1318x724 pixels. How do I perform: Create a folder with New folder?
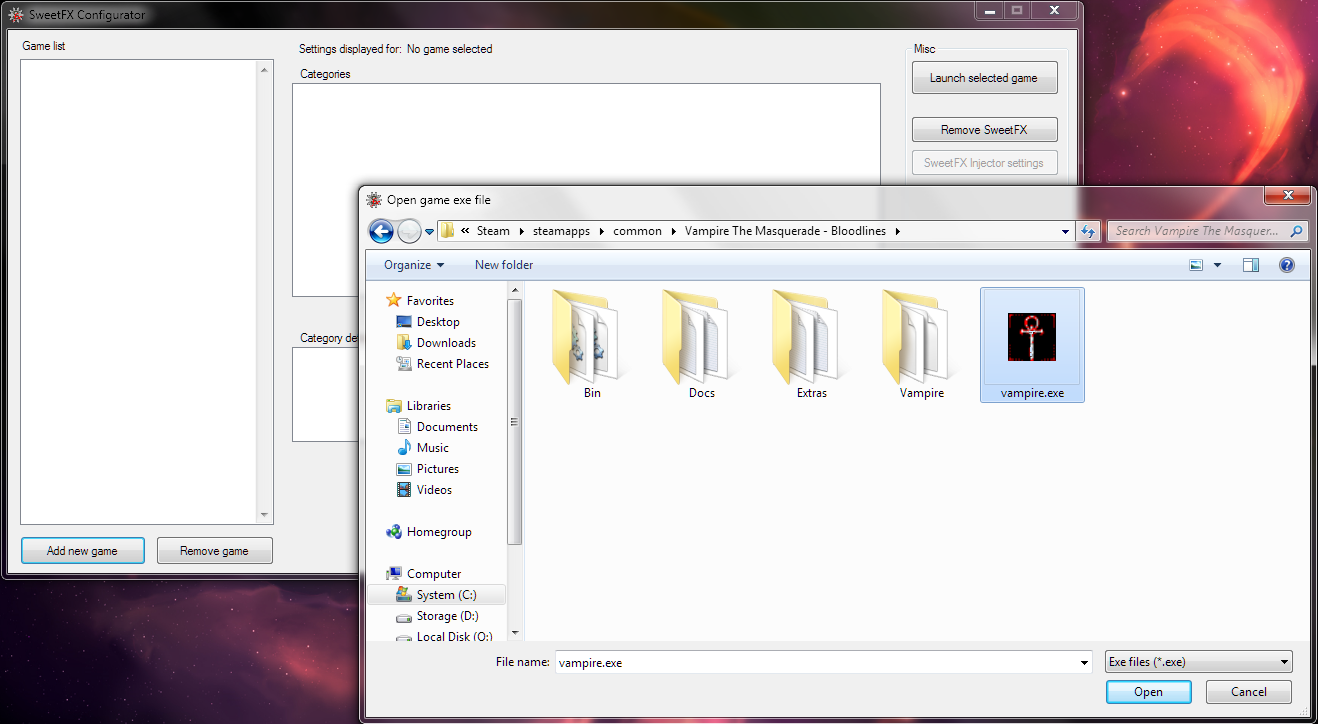coord(504,265)
